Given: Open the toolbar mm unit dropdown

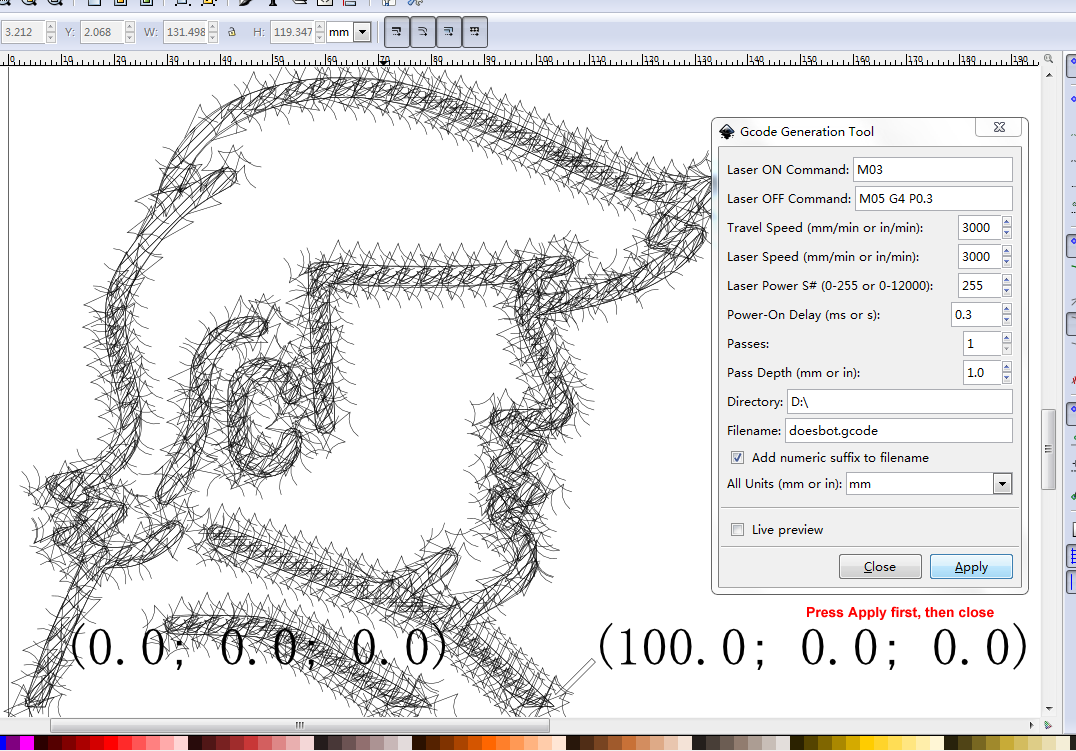Looking at the screenshot, I should (361, 32).
